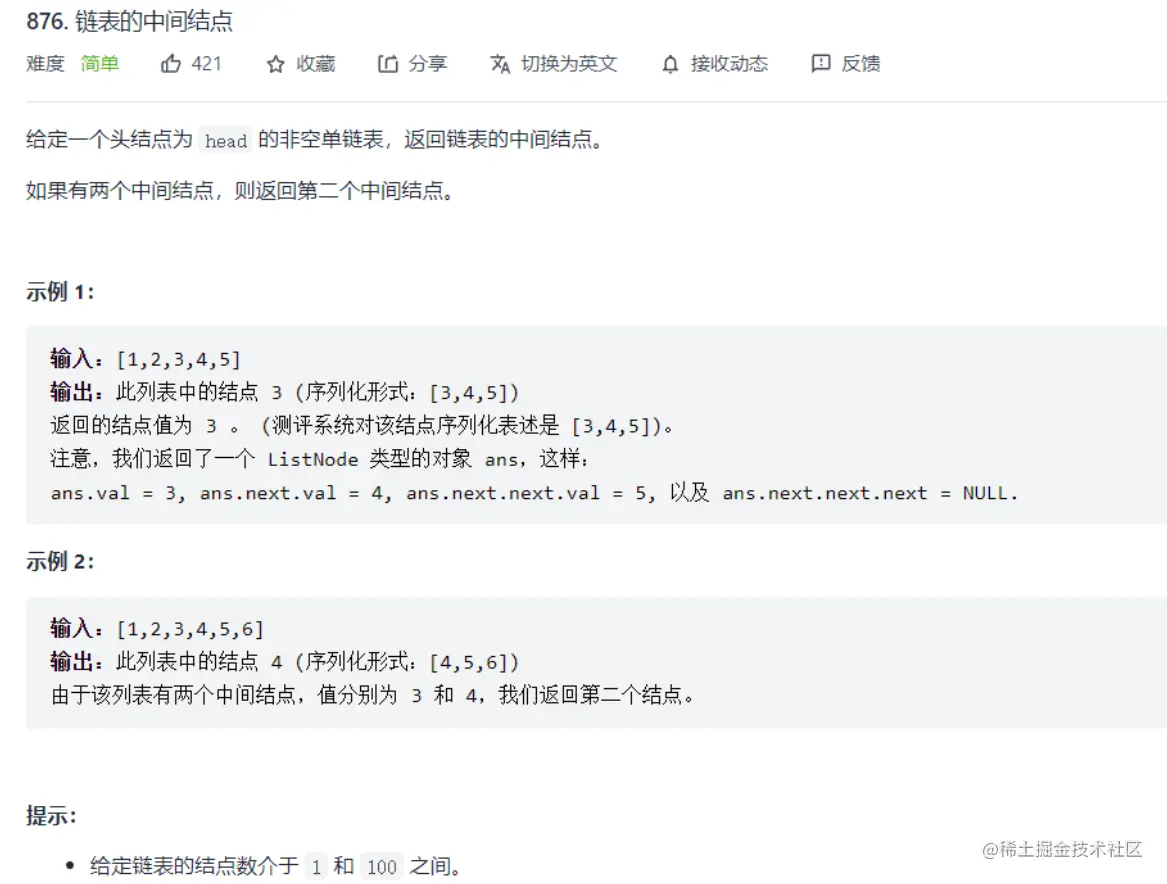Click the 提示 section heading
This screenshot has width=1167, height=884.
tap(51, 816)
